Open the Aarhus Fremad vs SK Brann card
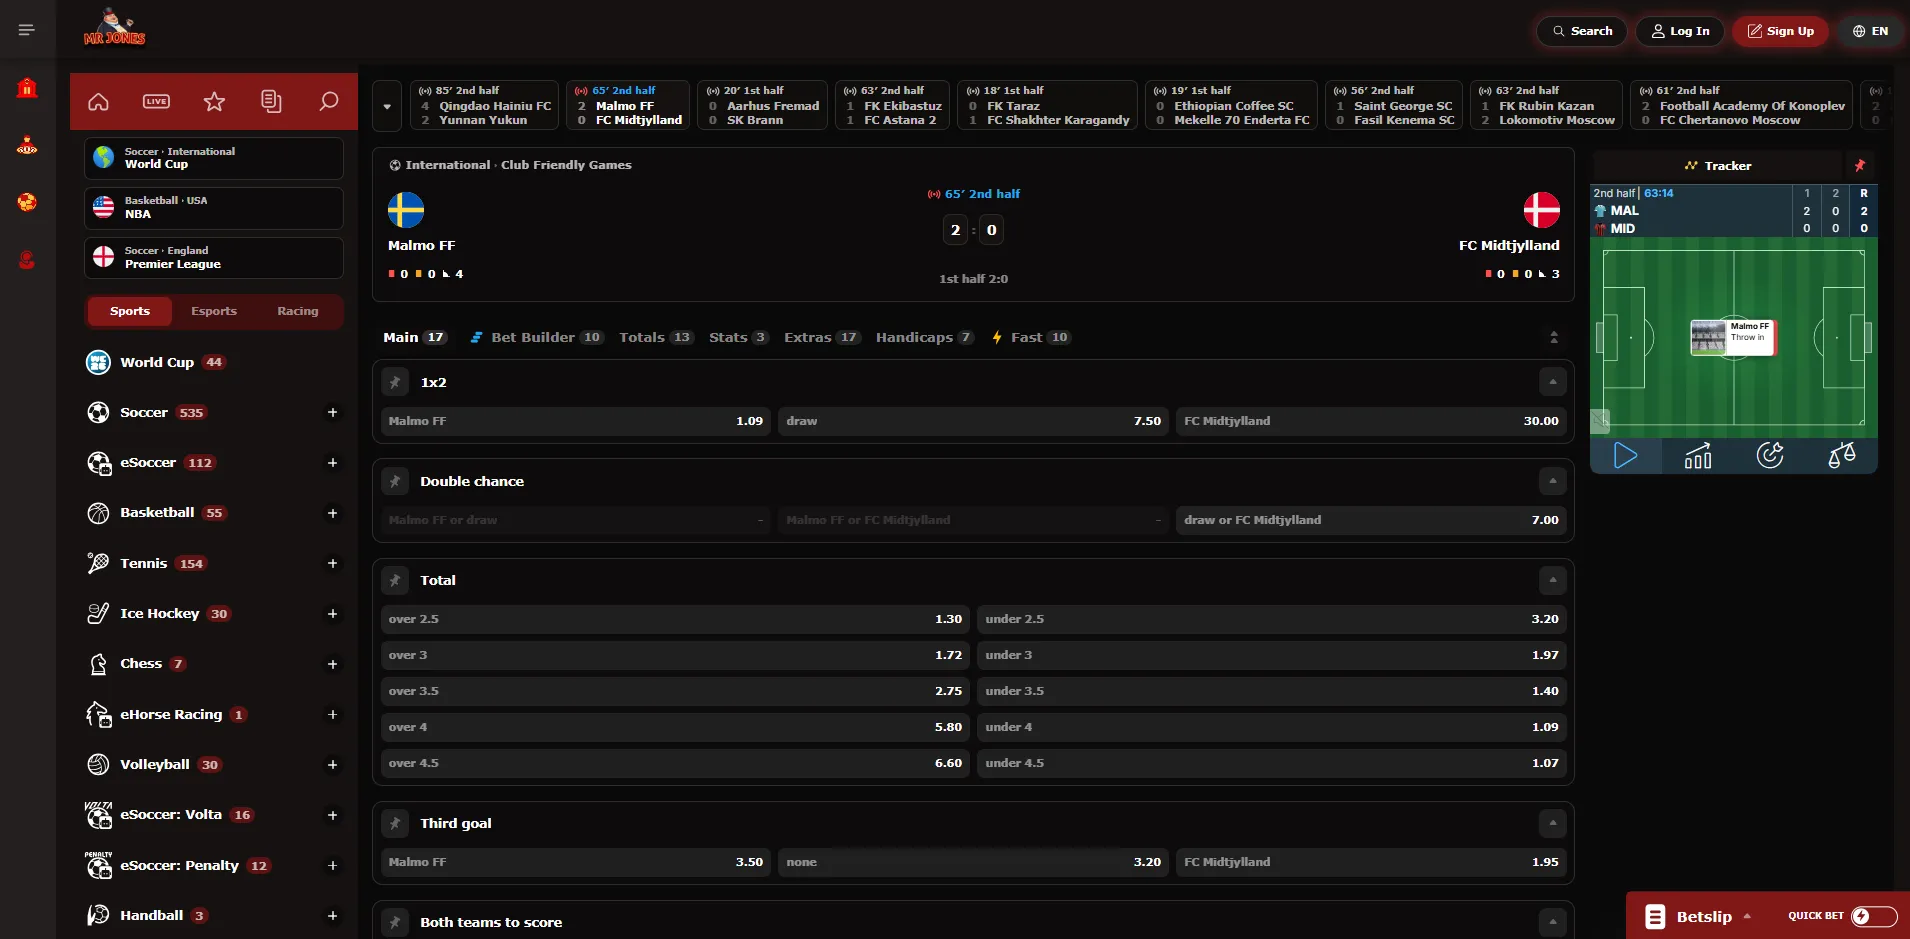Viewport: 1910px width, 939px height. pos(762,105)
